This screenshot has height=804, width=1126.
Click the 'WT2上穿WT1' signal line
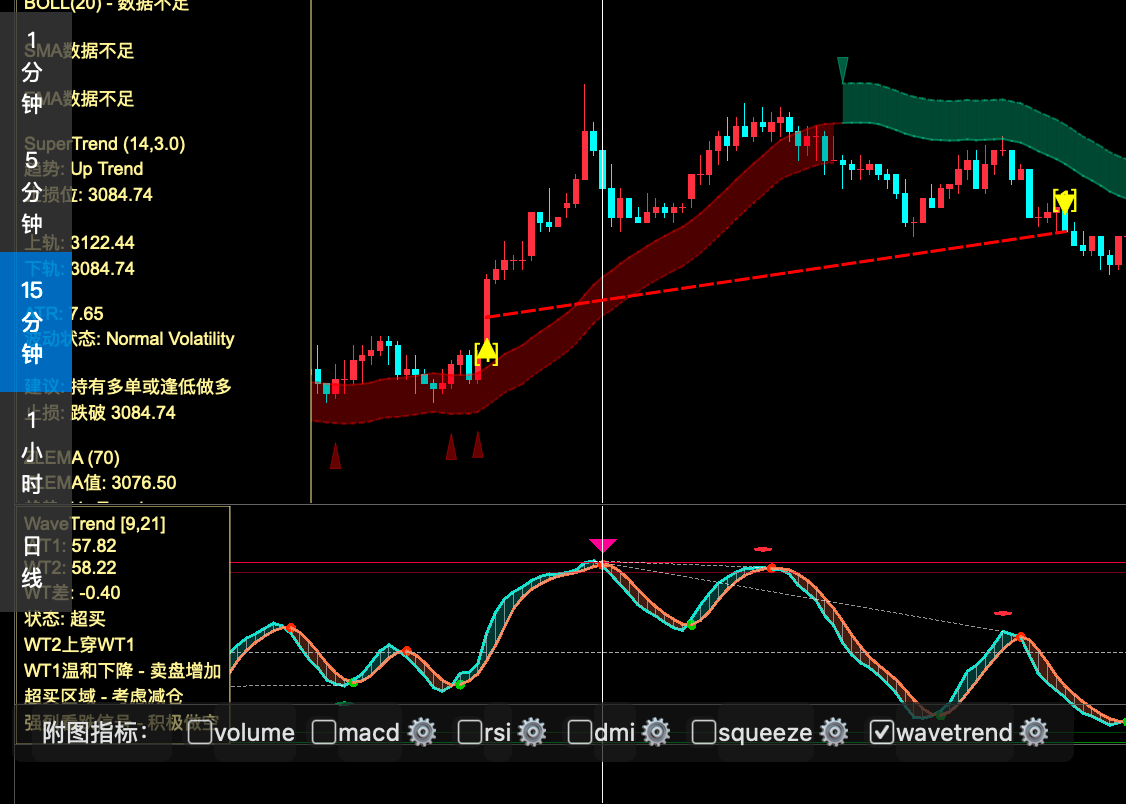pyautogui.click(x=79, y=645)
